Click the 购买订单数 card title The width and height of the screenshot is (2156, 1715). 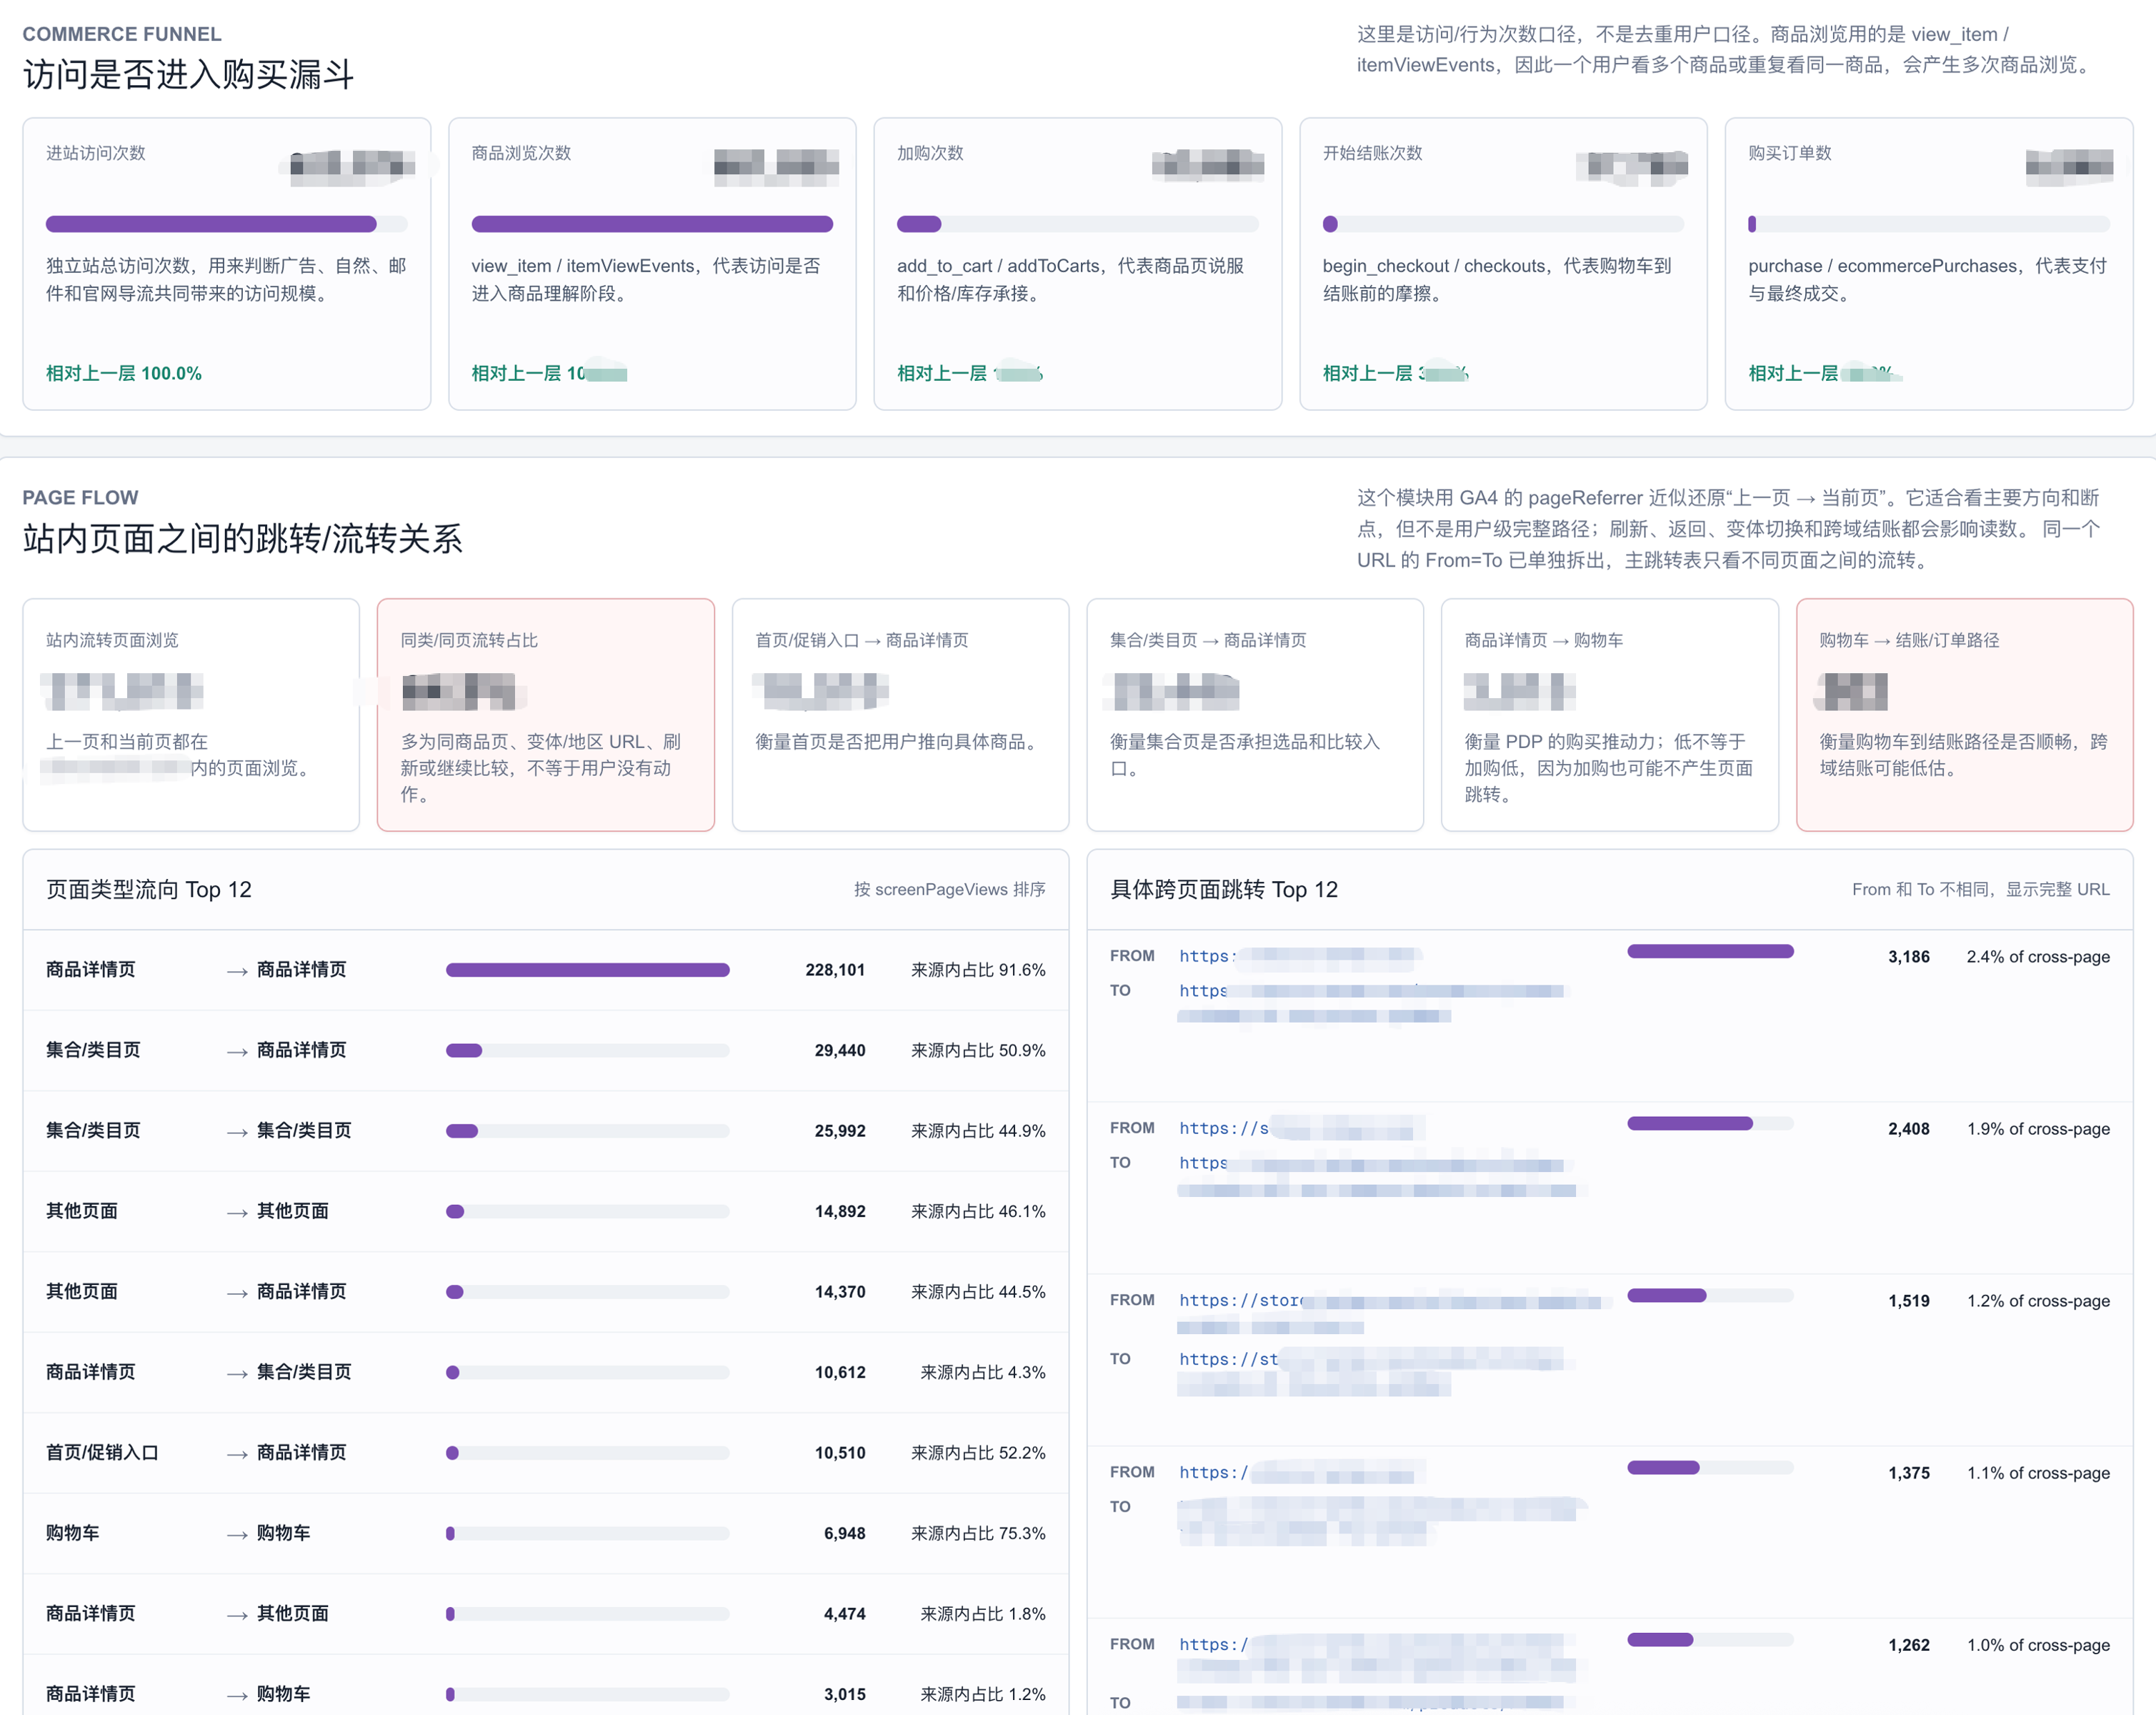click(1789, 153)
